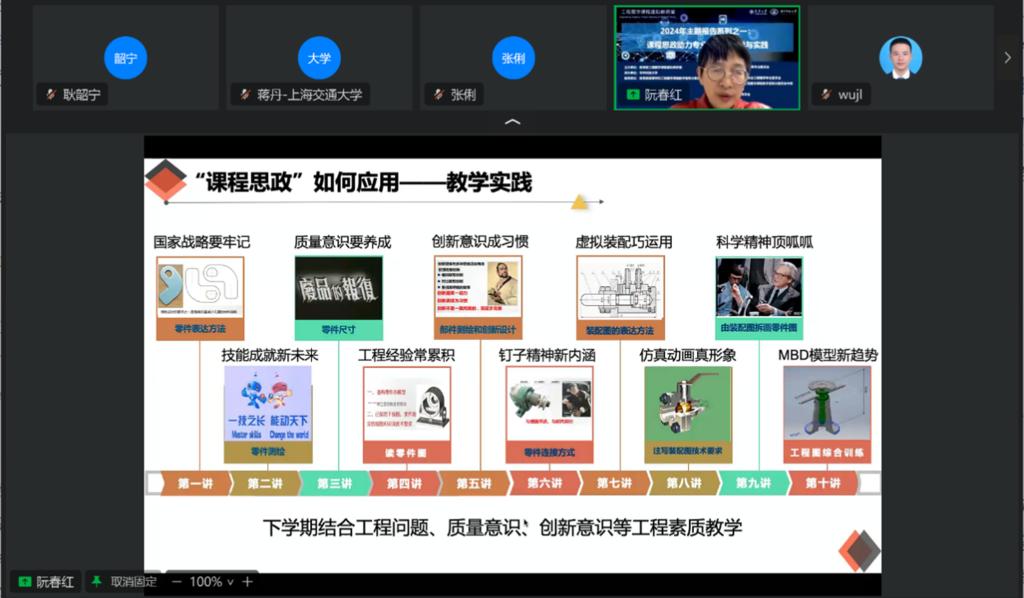Click the 第五讲 timeline arrow on slide
Image resolution: width=1024 pixels, height=598 pixels.
click(x=474, y=484)
